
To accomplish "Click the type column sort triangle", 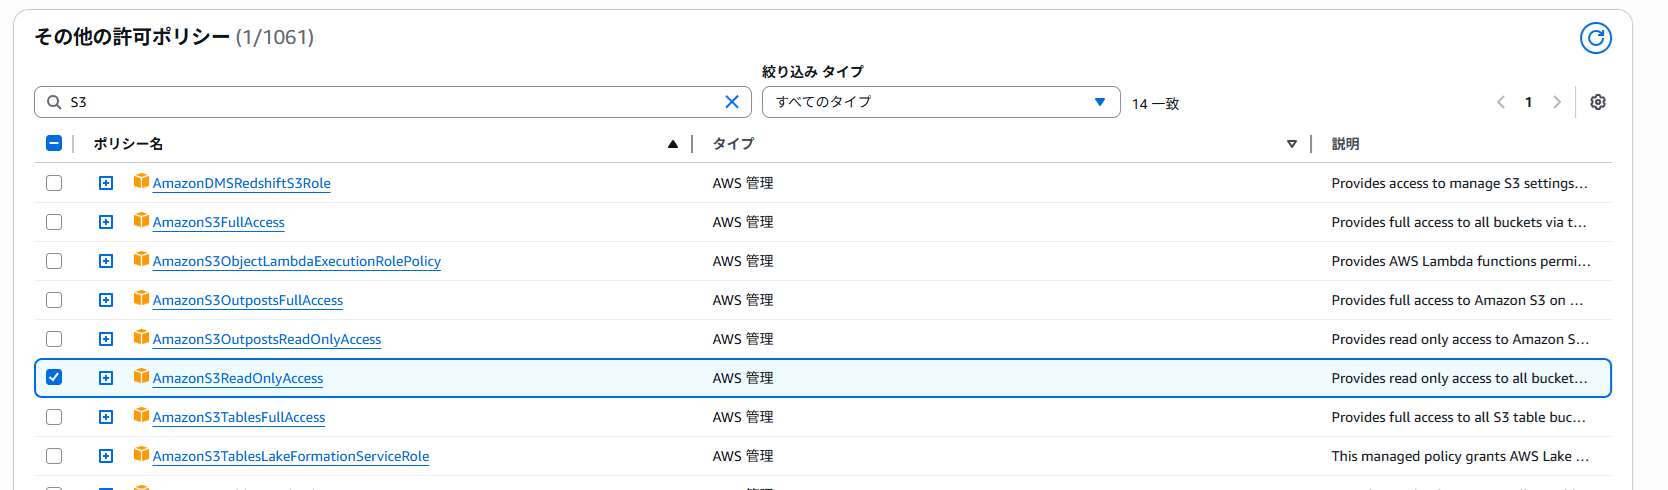I will [1292, 144].
